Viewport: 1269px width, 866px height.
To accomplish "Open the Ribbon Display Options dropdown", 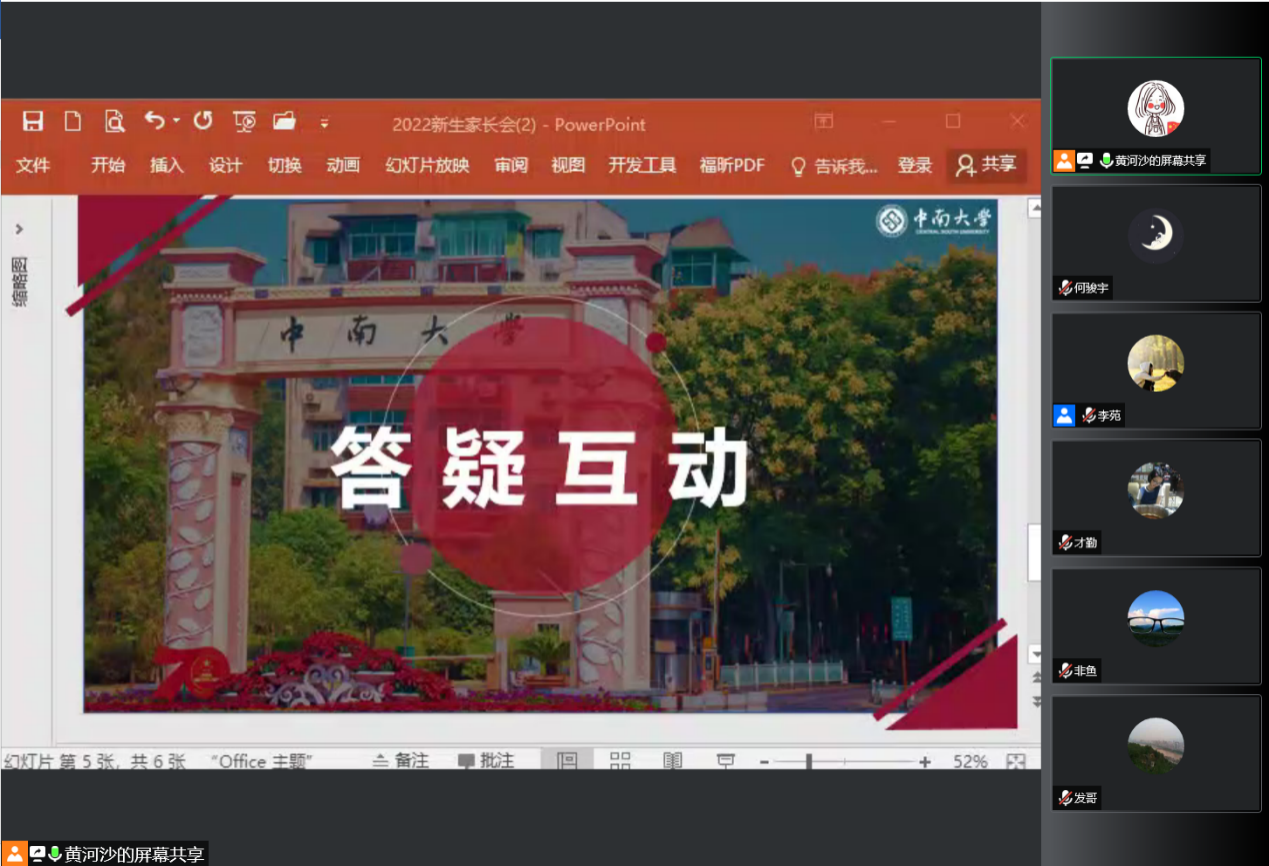I will click(824, 121).
